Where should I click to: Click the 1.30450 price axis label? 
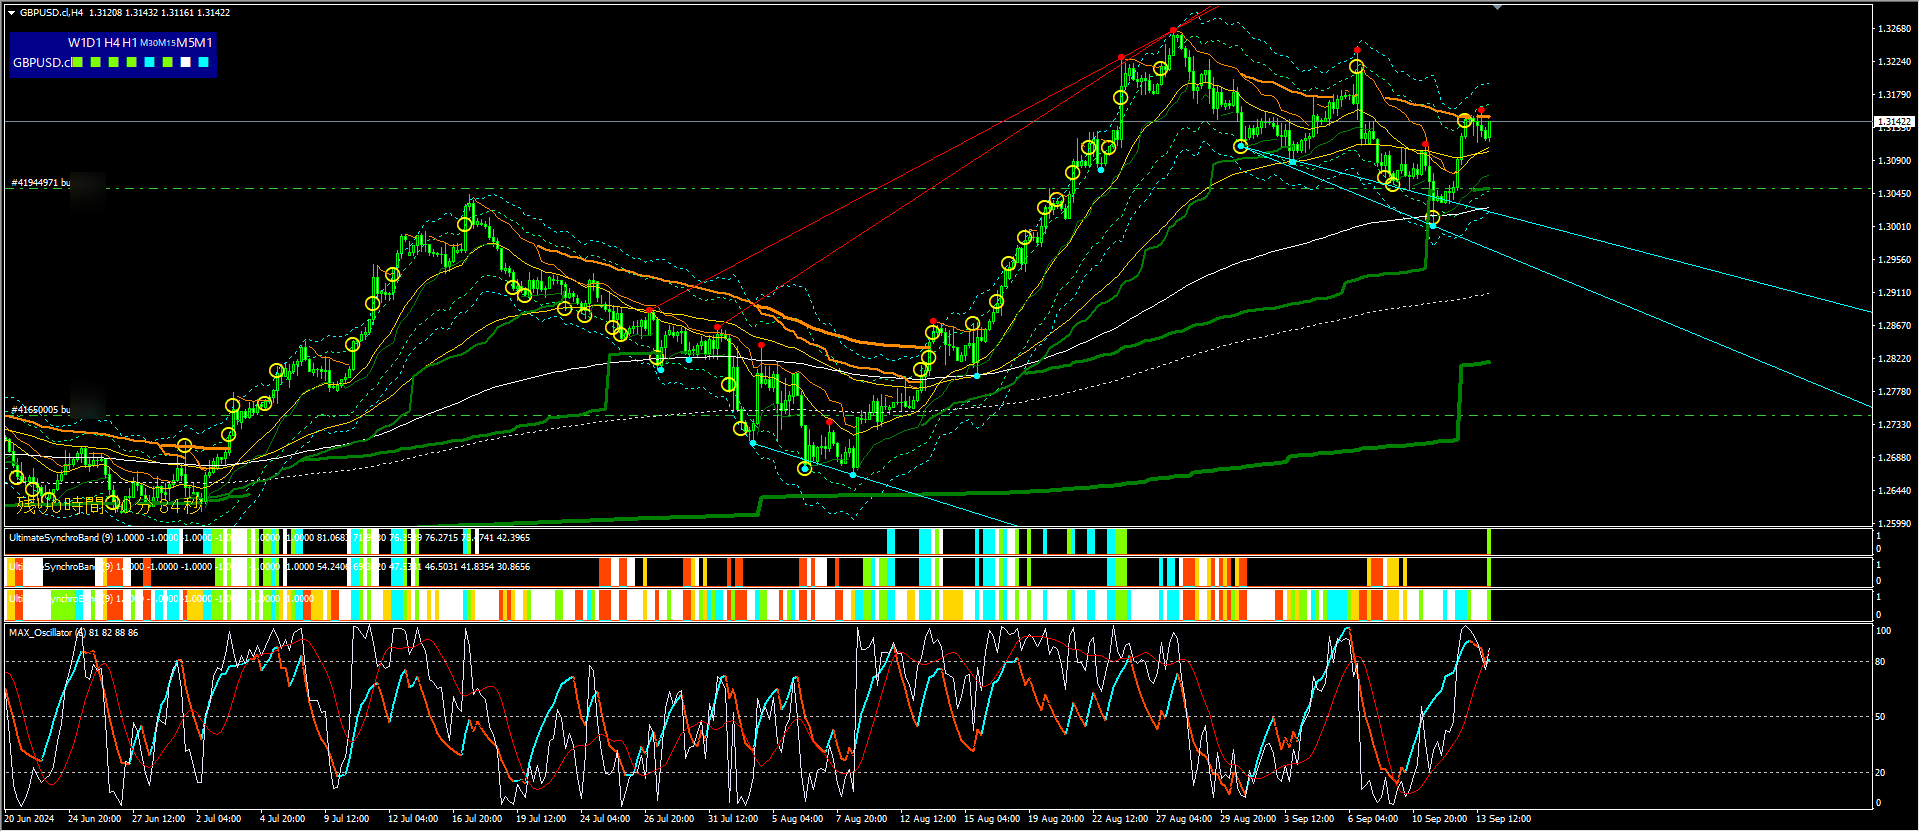click(x=1894, y=194)
